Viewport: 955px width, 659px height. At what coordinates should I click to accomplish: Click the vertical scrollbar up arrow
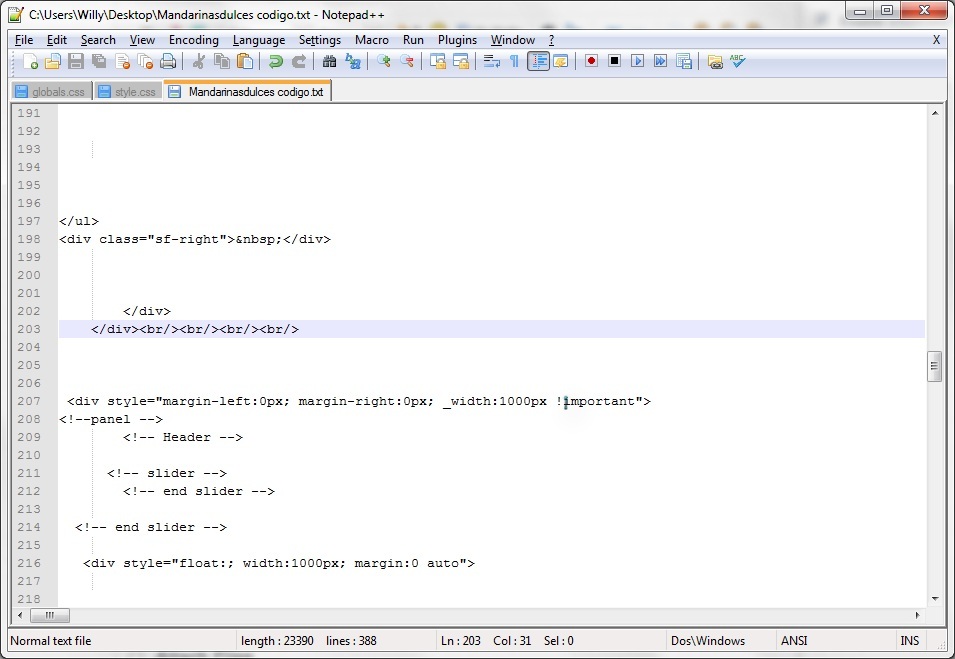click(935, 113)
